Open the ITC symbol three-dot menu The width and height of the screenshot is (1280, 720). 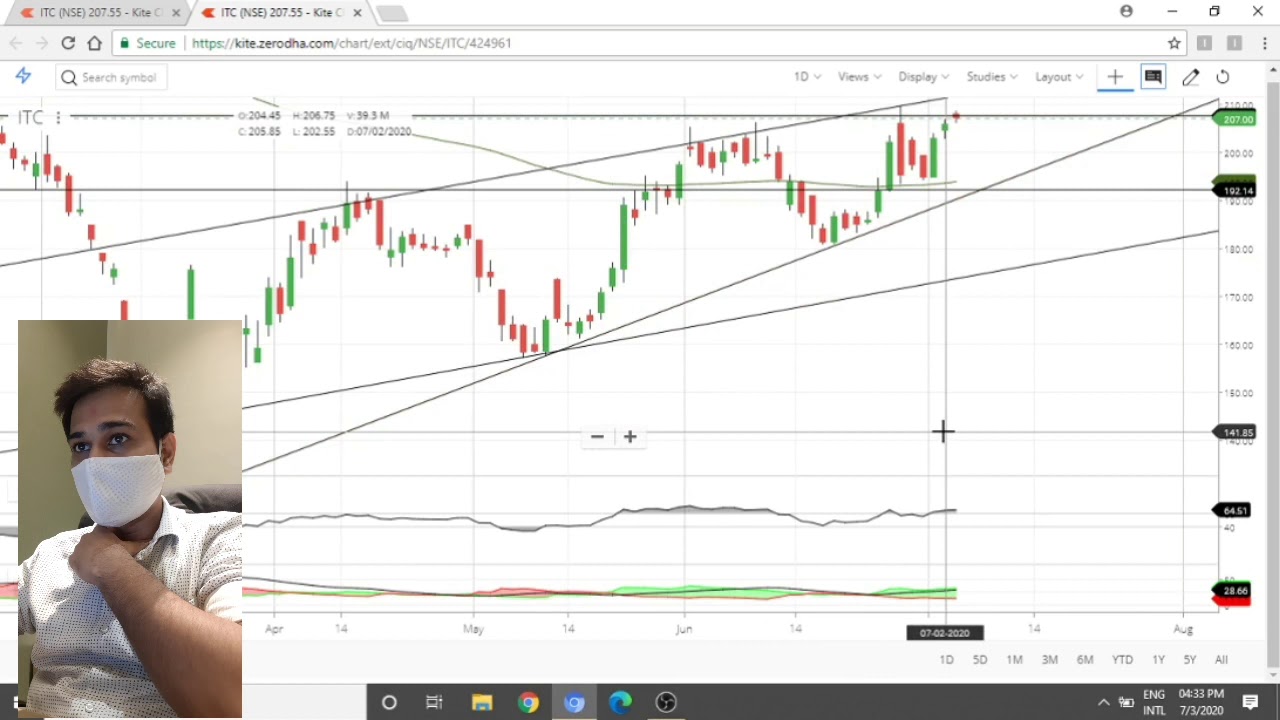[x=58, y=118]
